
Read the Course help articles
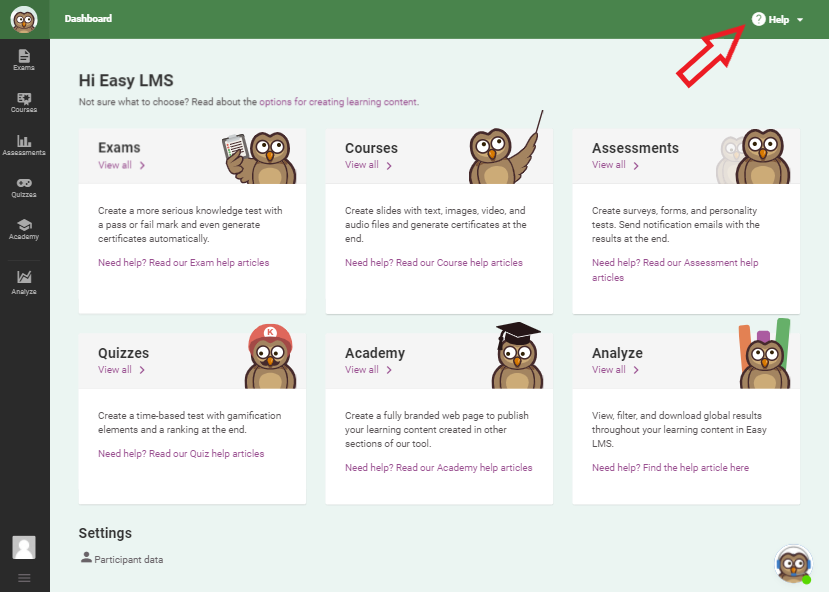point(434,263)
